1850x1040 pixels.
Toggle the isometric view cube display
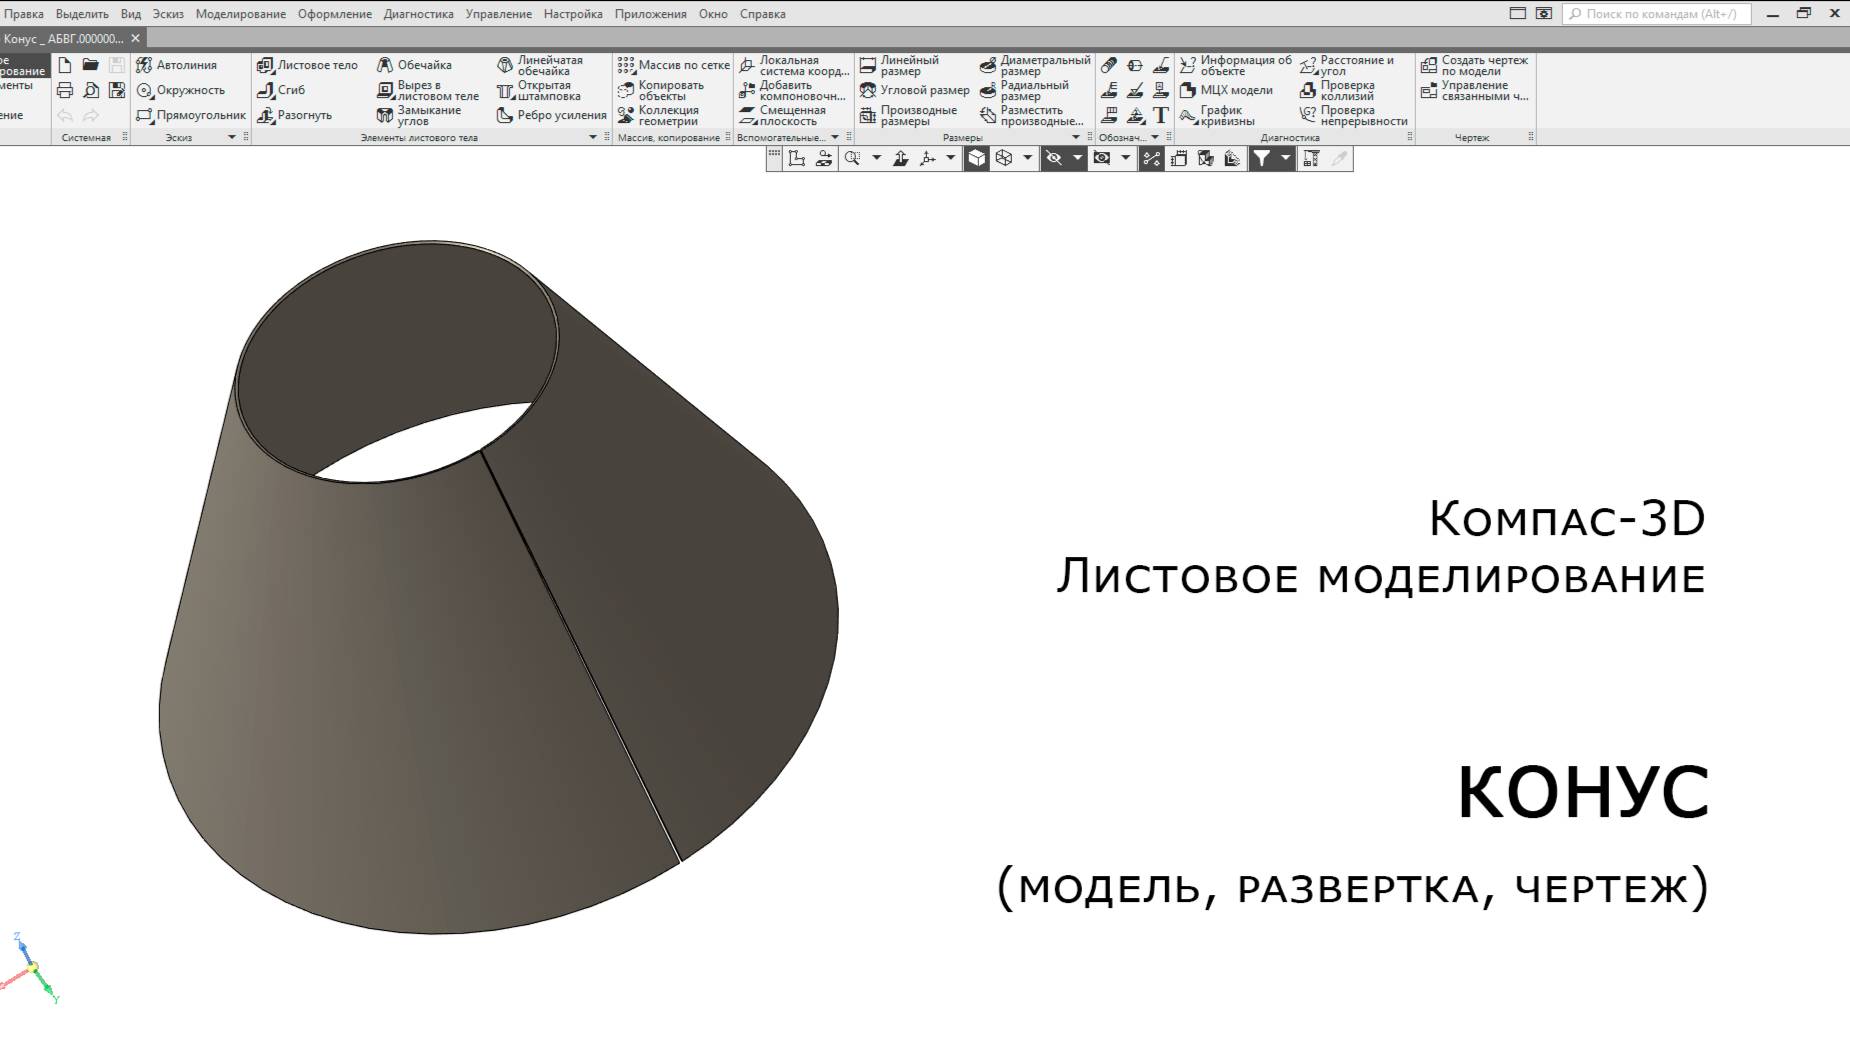click(975, 158)
